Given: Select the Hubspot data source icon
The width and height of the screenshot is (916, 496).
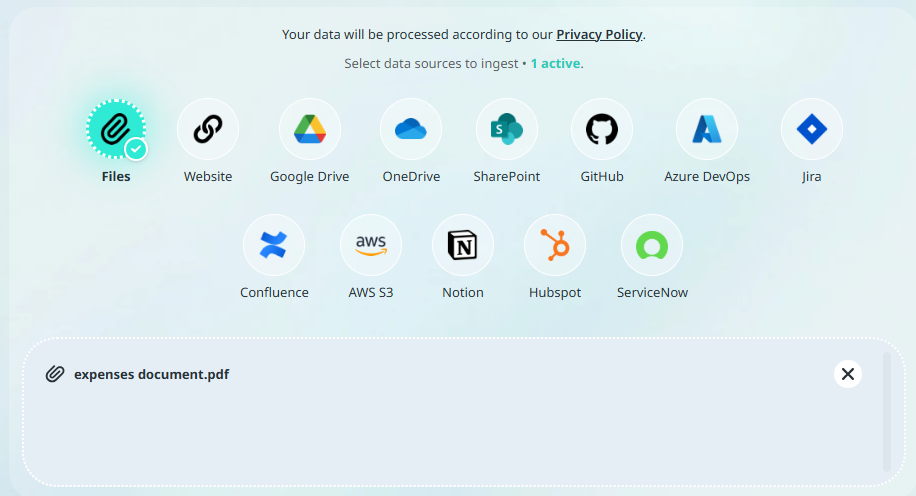Looking at the screenshot, I should (x=555, y=245).
